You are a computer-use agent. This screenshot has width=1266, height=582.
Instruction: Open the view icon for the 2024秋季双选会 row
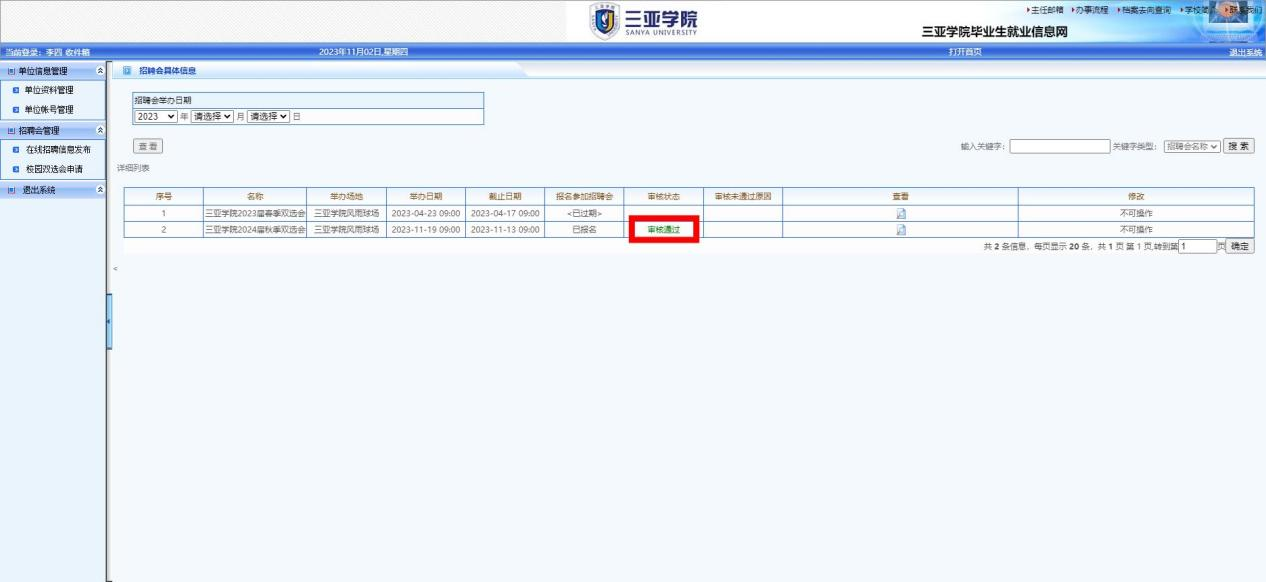point(900,229)
